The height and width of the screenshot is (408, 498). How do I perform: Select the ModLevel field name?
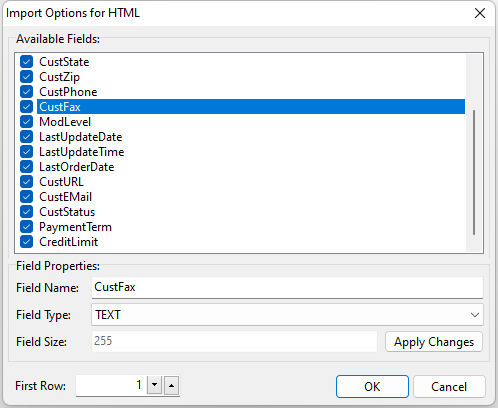[65, 122]
